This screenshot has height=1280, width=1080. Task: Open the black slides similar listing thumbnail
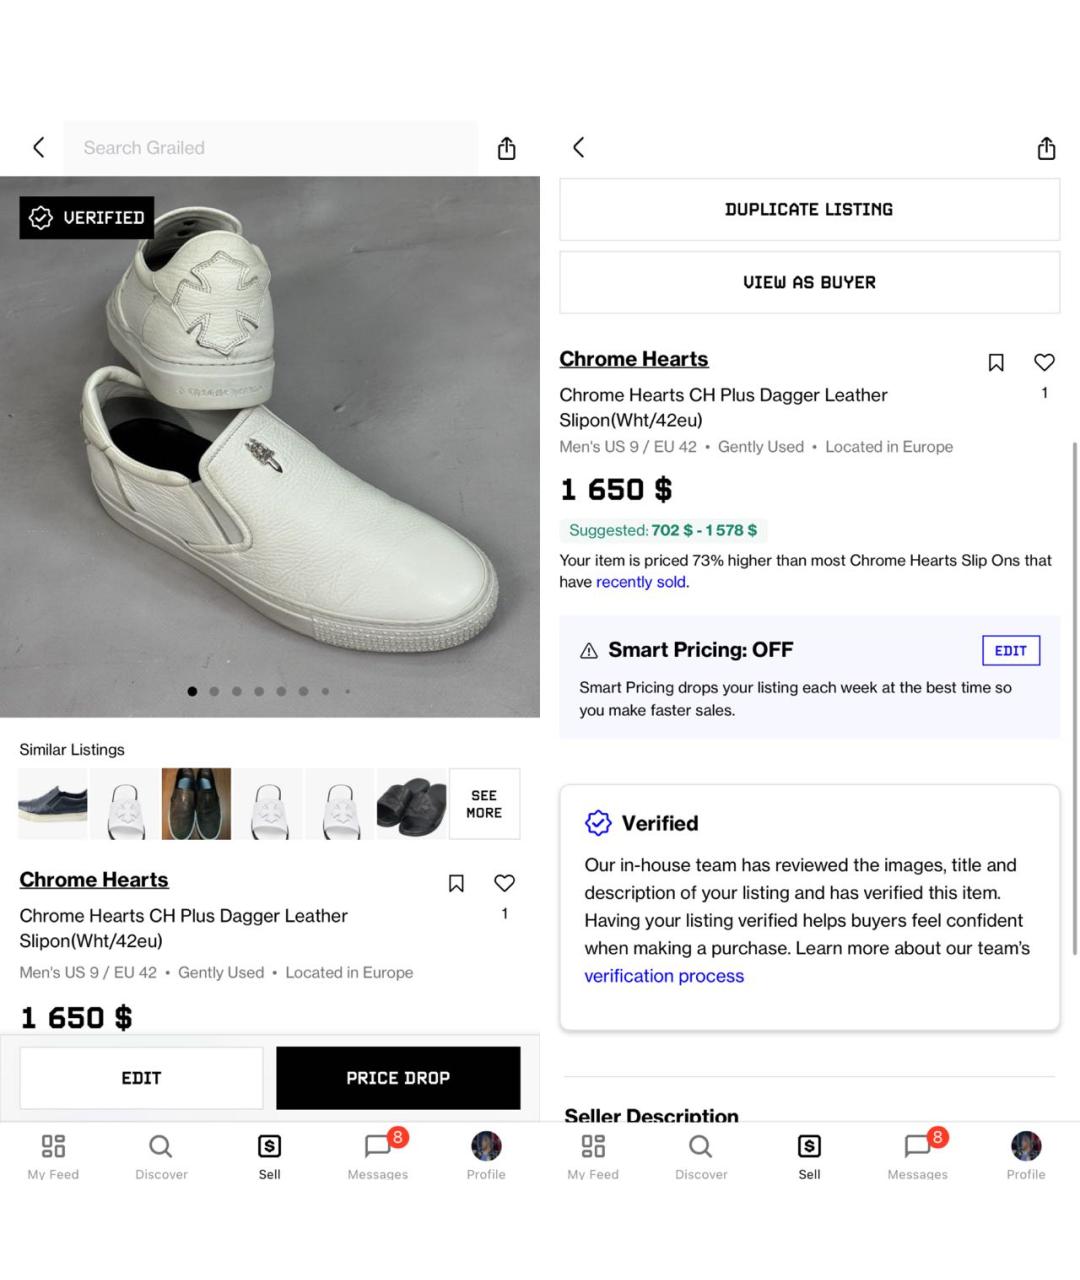pyautogui.click(x=411, y=804)
